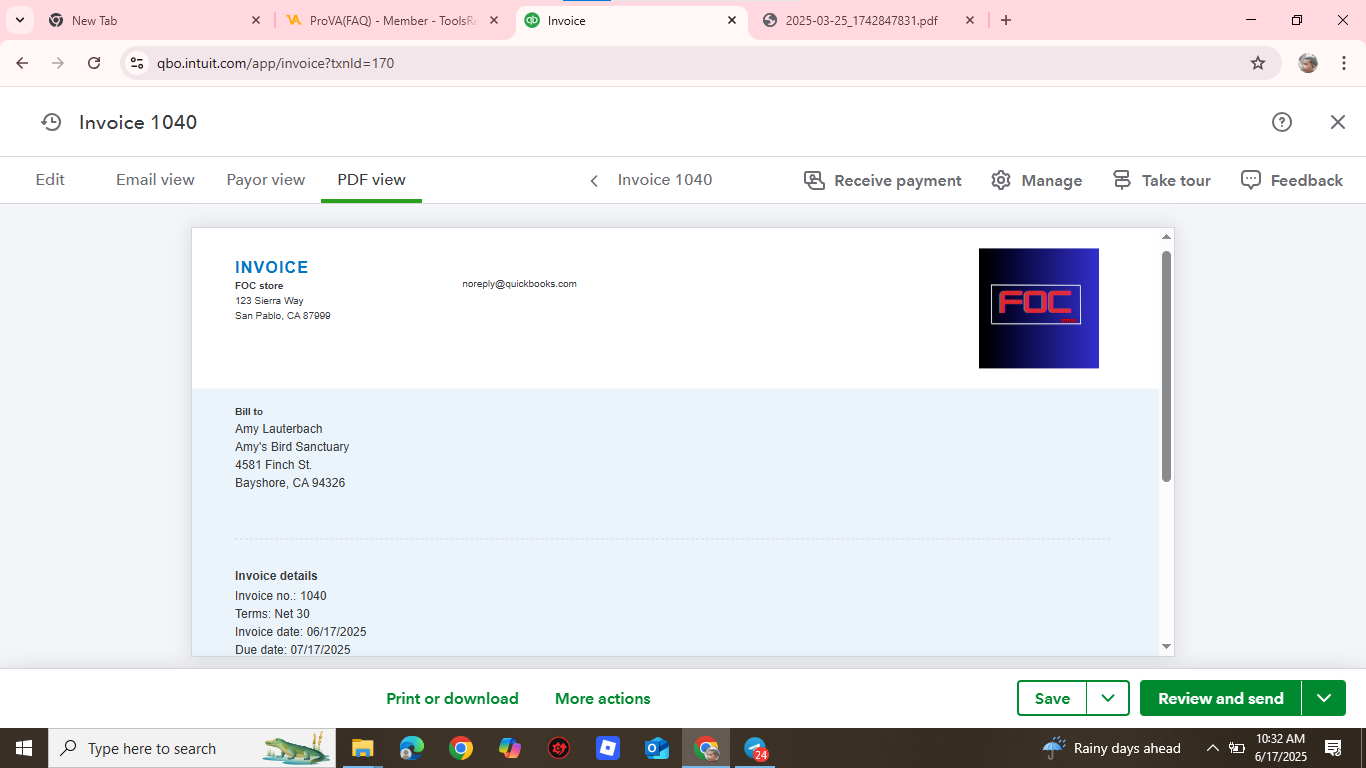
Task: Switch to the New Tab browser tab
Action: 155,20
